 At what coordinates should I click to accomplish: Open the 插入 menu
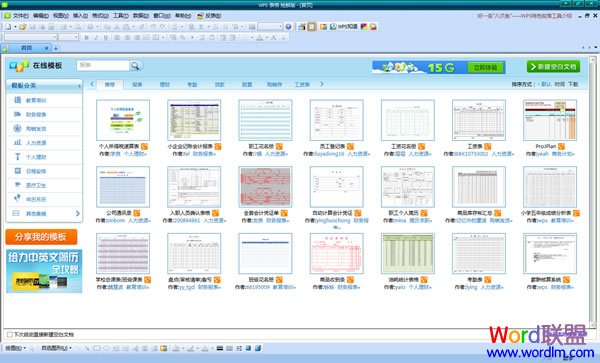tap(80, 16)
